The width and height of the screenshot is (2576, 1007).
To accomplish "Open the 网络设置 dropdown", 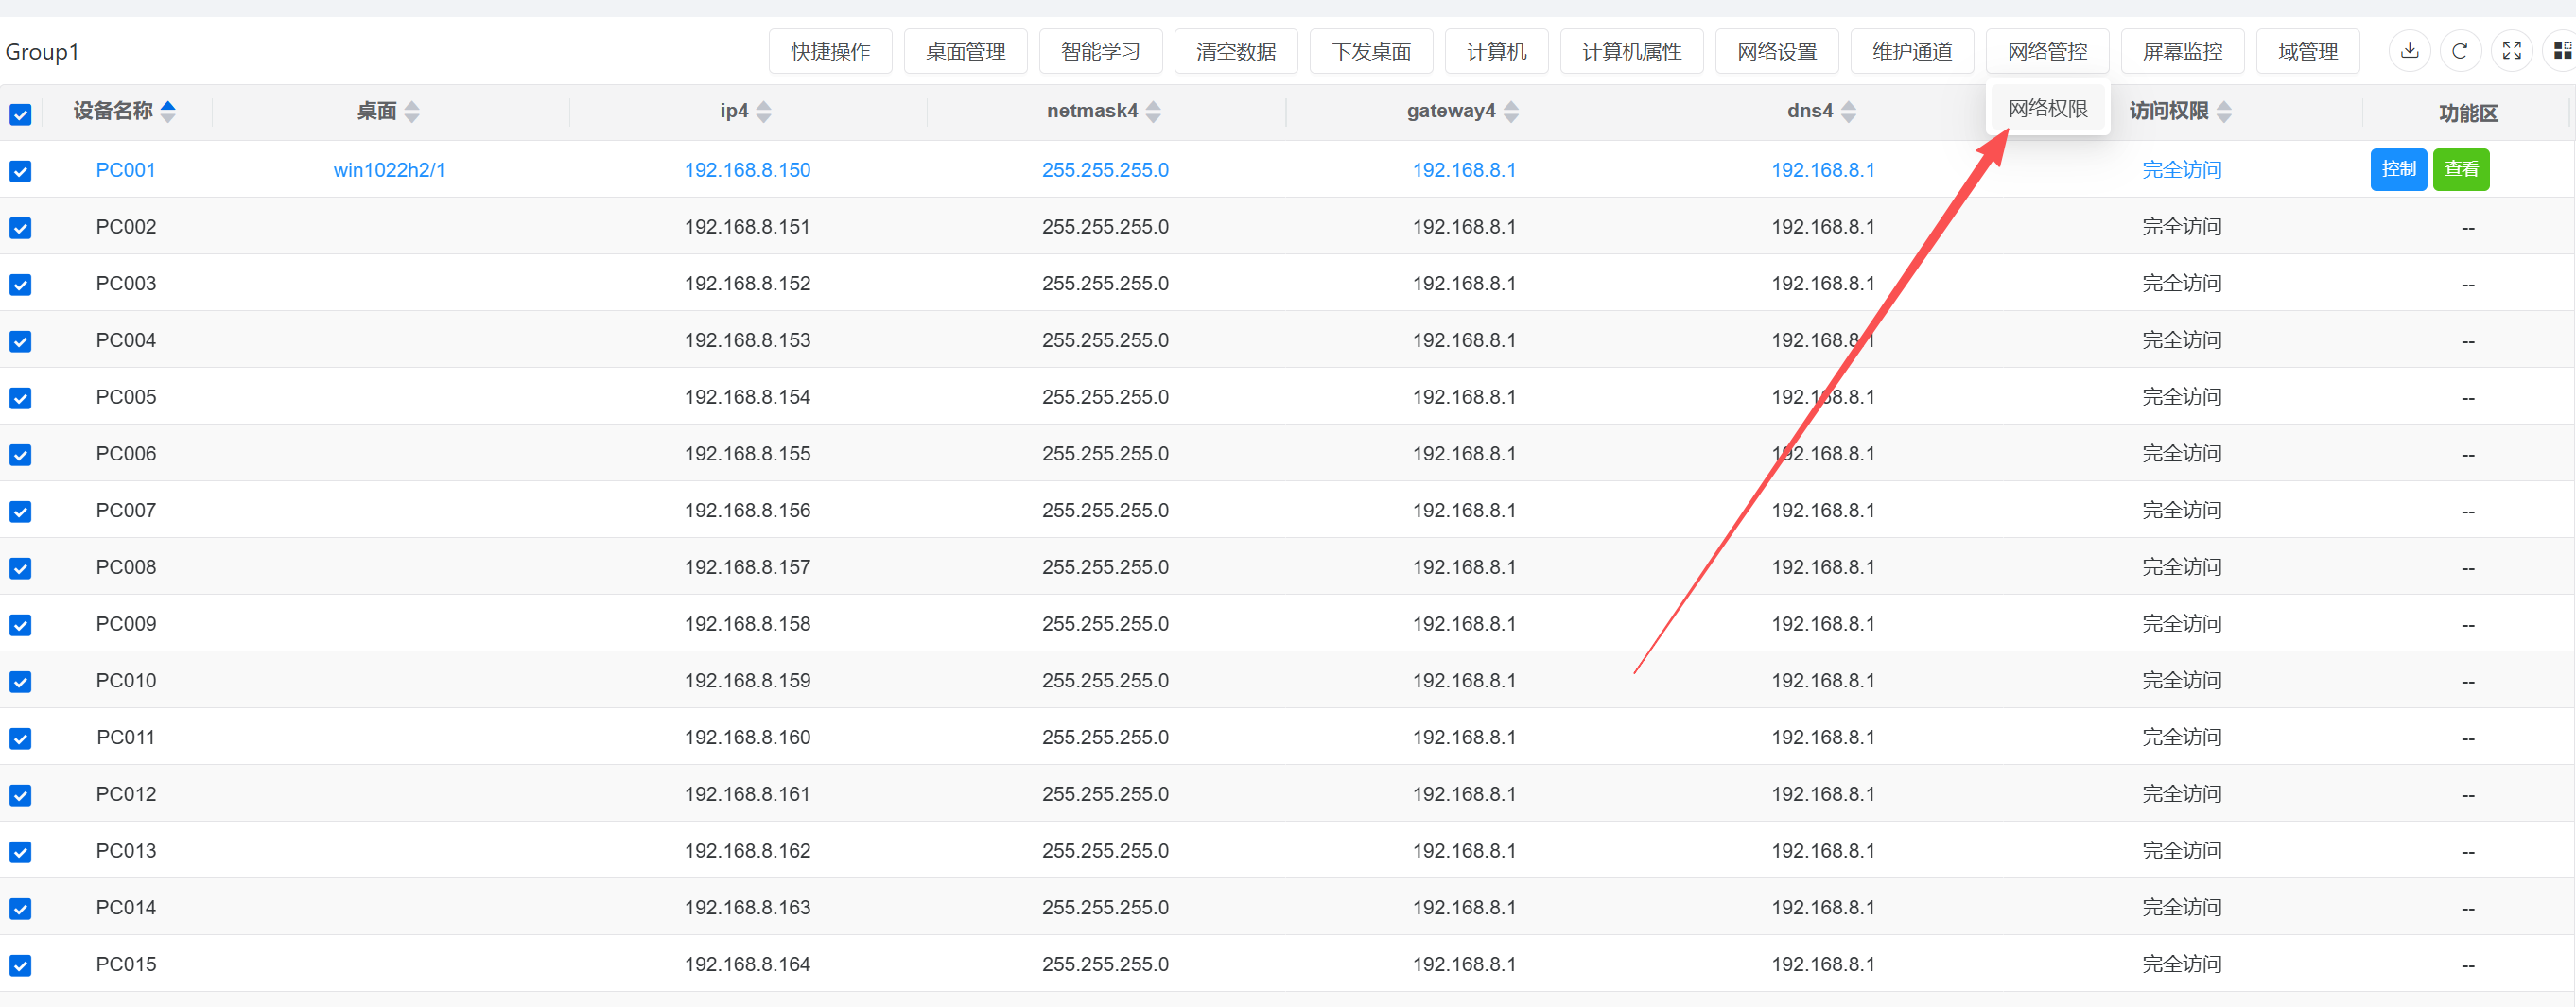I will (x=1776, y=51).
